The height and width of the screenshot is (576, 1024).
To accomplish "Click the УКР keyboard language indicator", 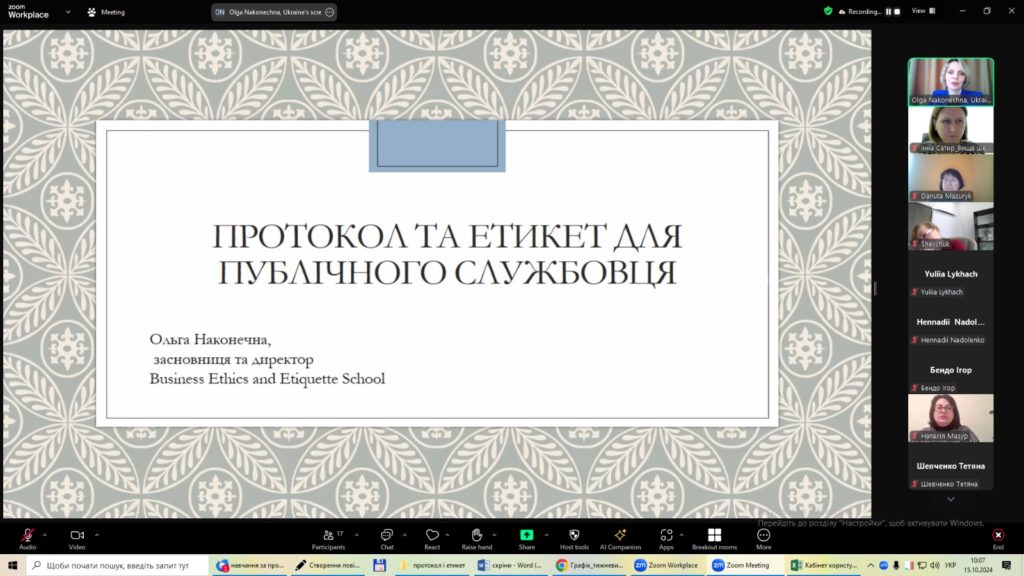I will [952, 565].
